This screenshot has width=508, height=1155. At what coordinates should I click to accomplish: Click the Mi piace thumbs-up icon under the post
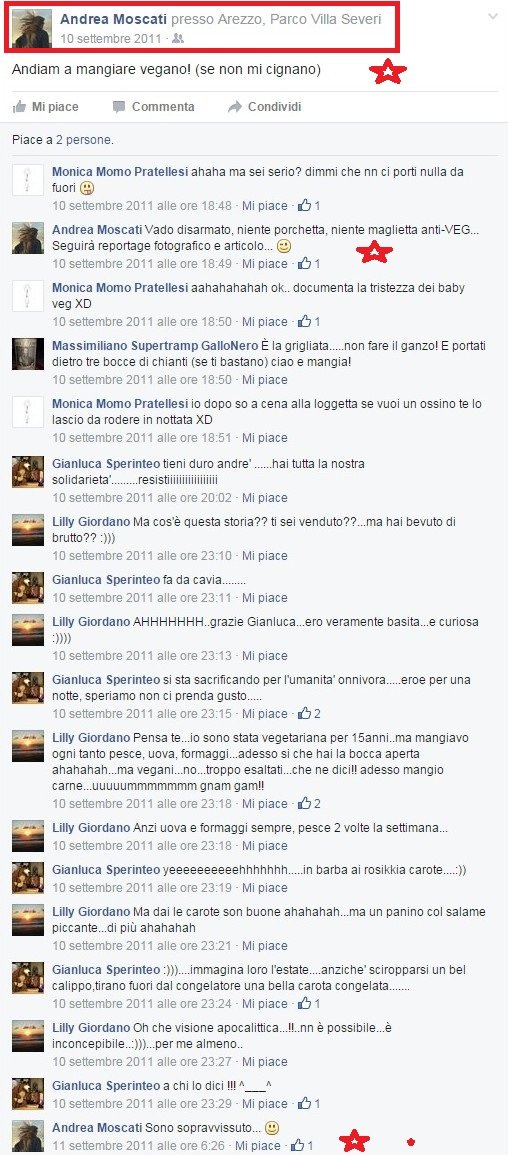point(19,107)
